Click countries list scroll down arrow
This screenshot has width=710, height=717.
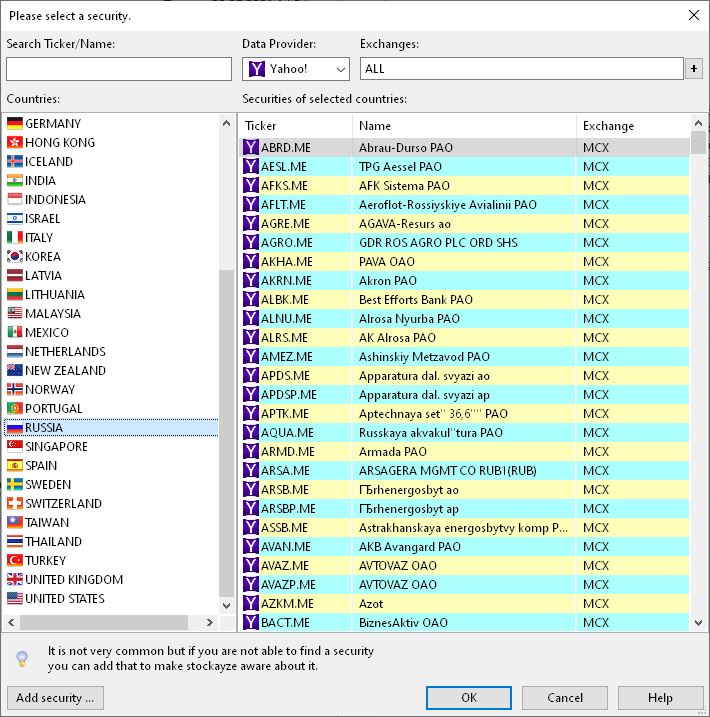[x=226, y=606]
